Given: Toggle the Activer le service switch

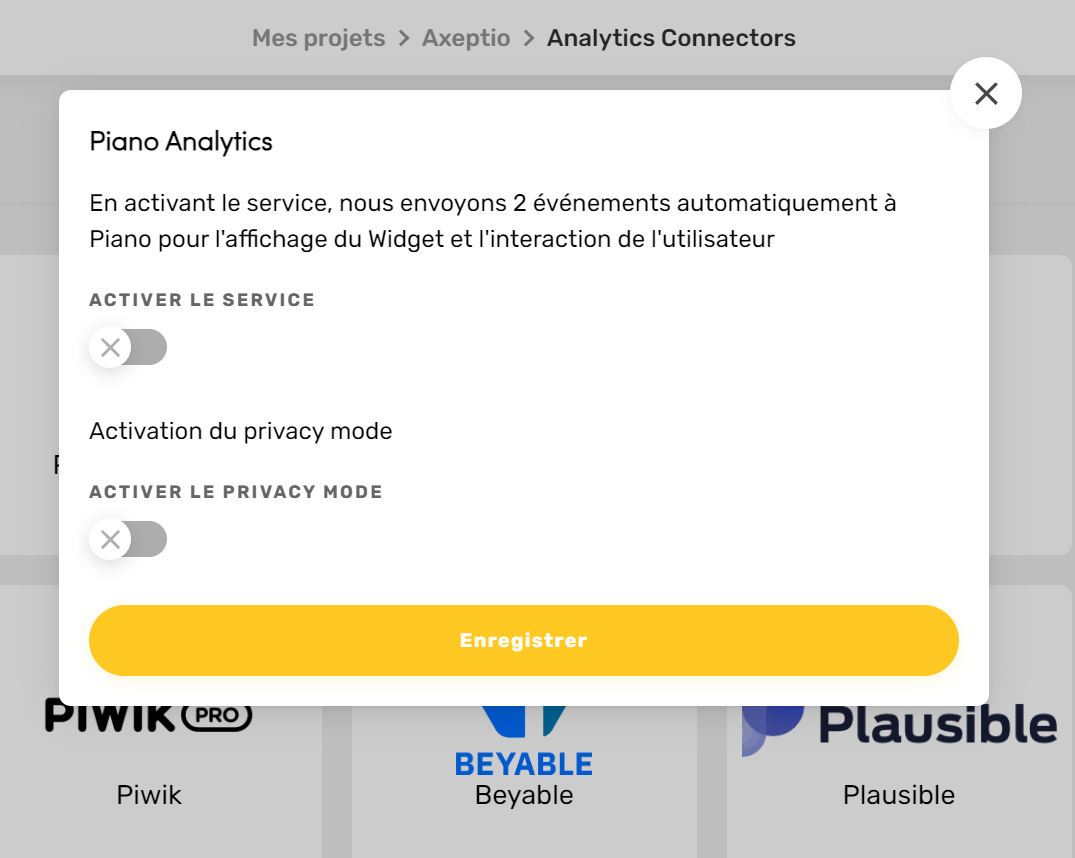Looking at the screenshot, I should coord(129,348).
